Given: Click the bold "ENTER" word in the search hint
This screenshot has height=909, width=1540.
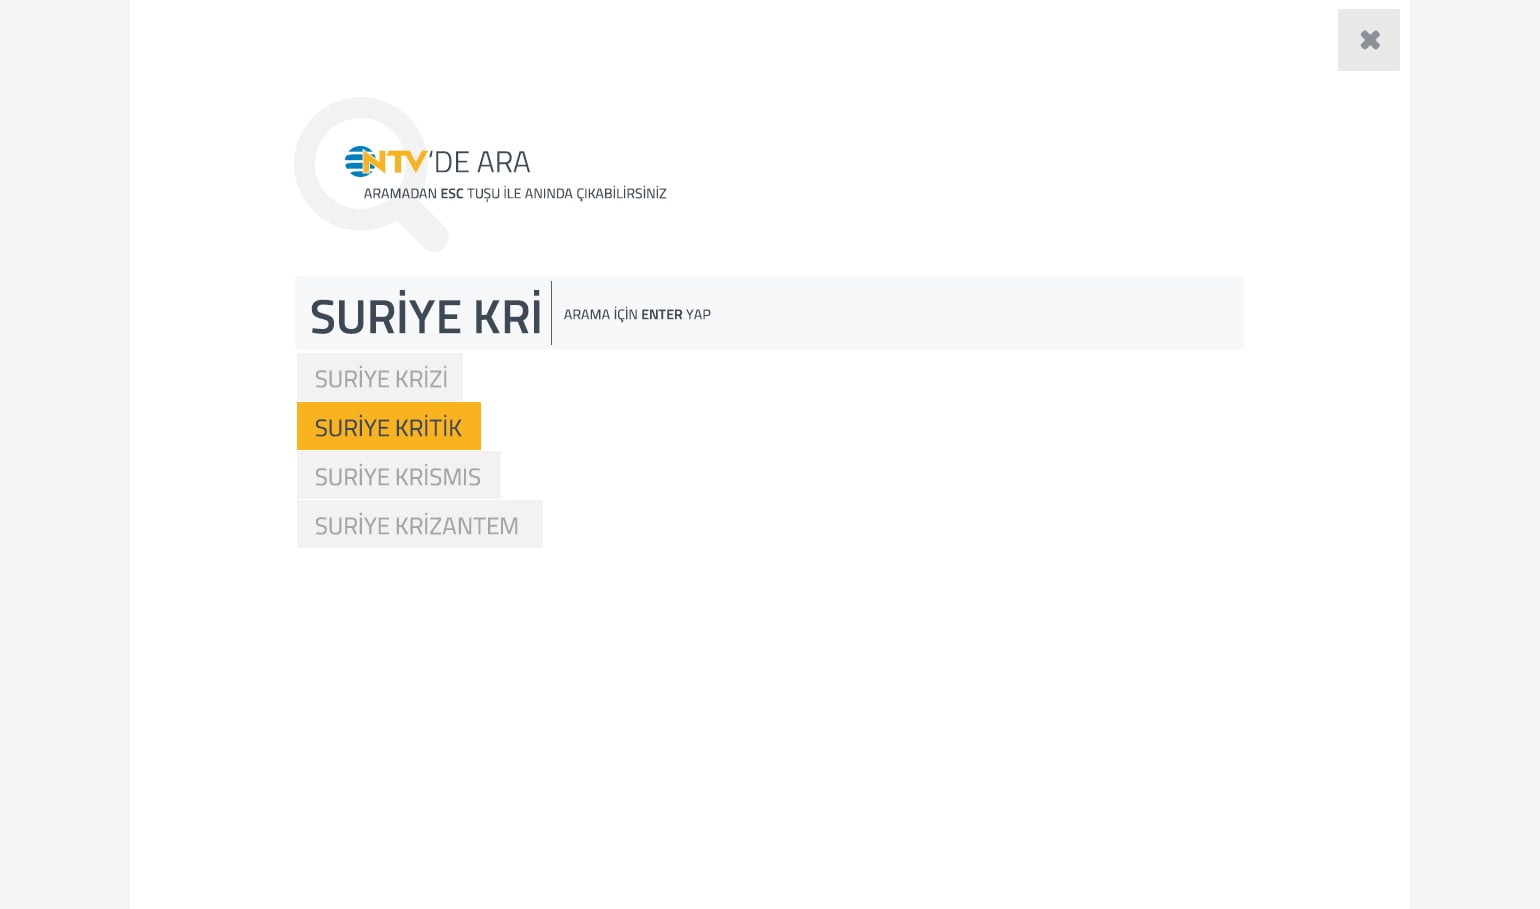Looking at the screenshot, I should tap(661, 314).
